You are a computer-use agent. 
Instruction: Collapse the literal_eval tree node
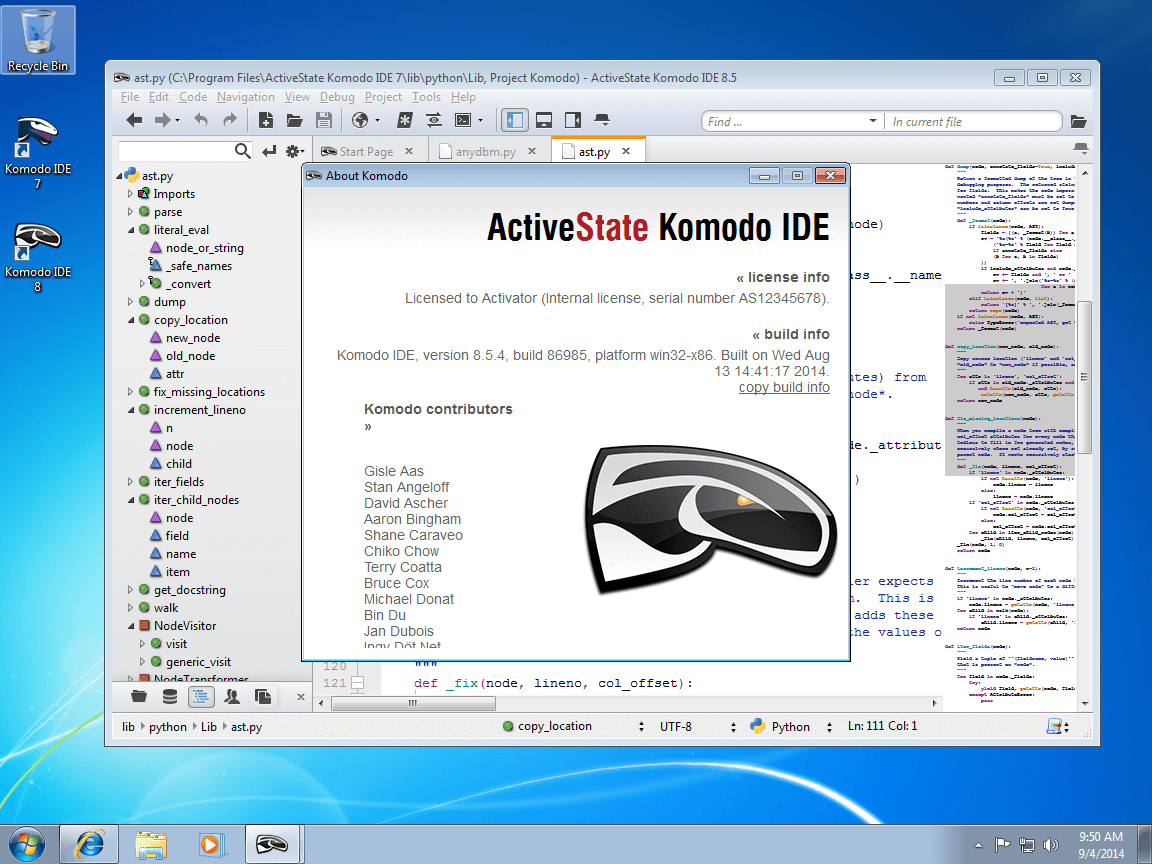tap(130, 230)
